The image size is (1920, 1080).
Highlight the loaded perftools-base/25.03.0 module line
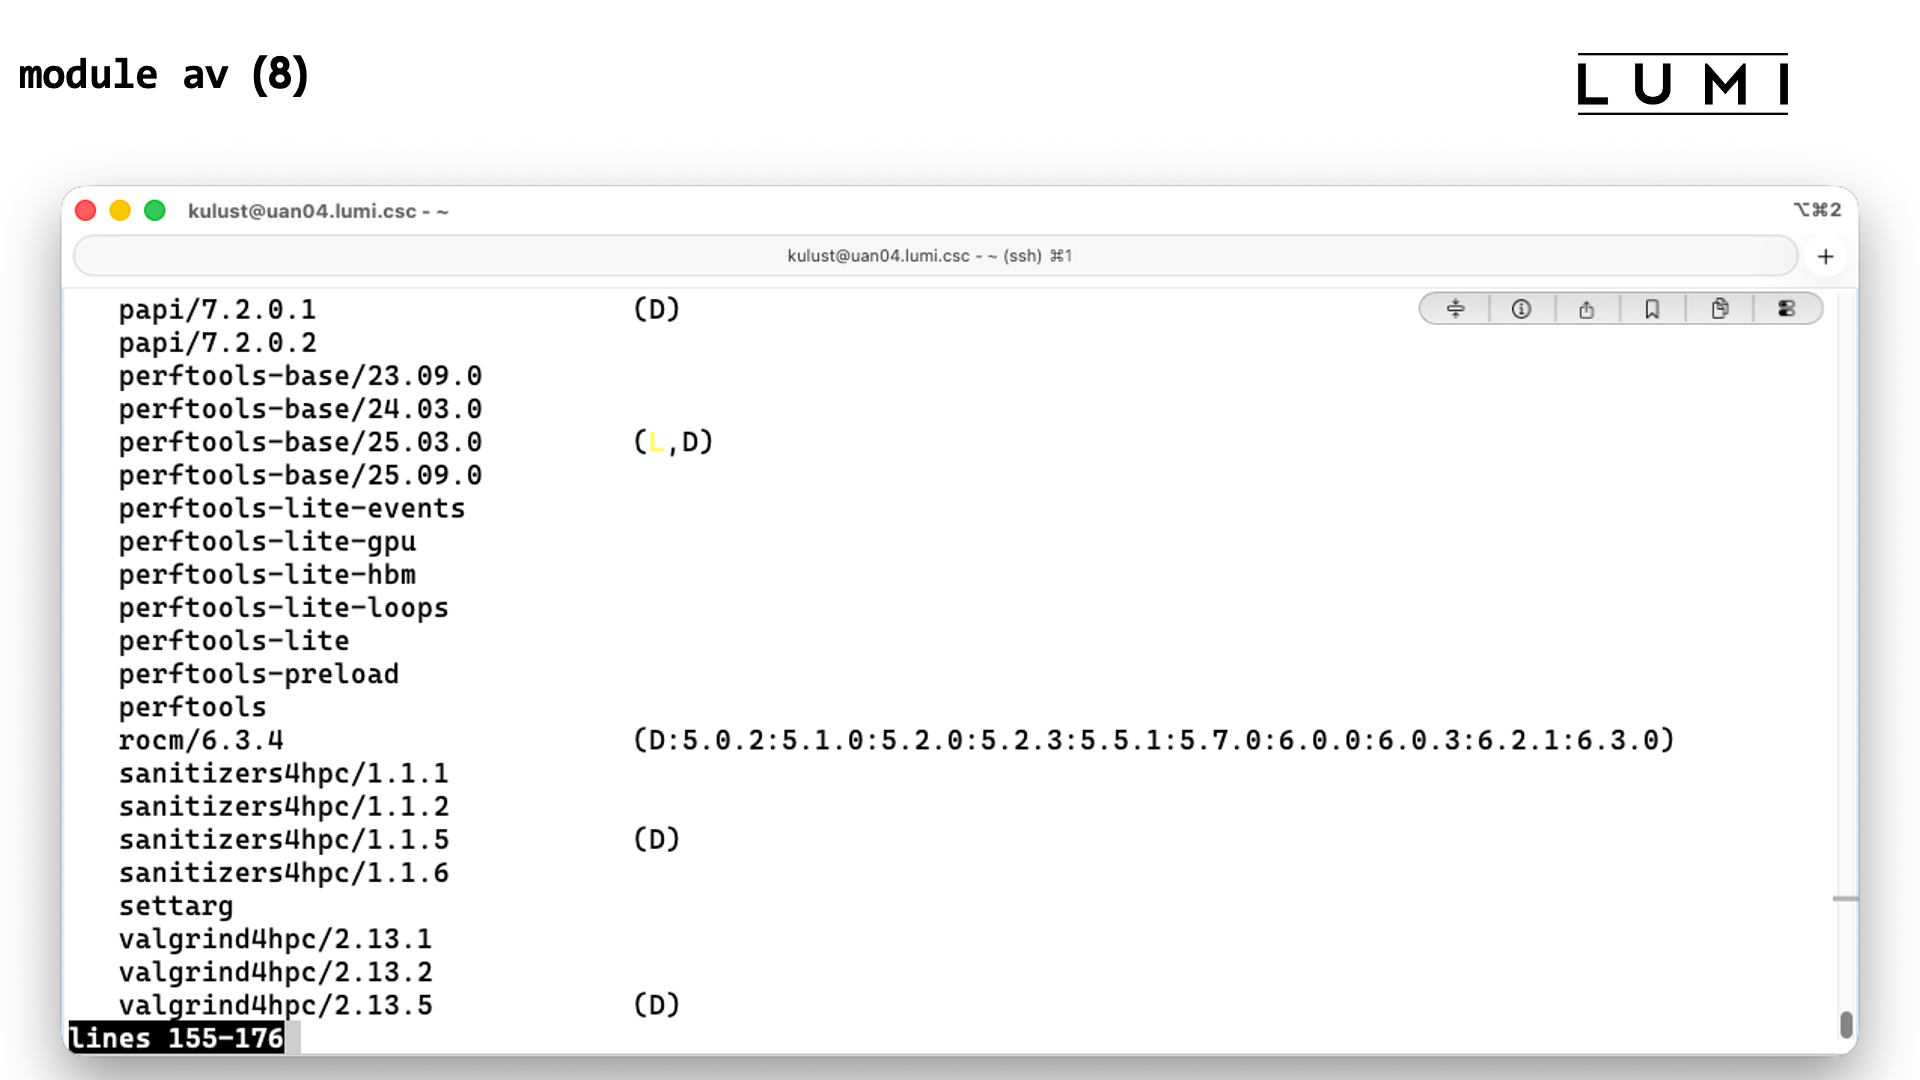click(300, 441)
